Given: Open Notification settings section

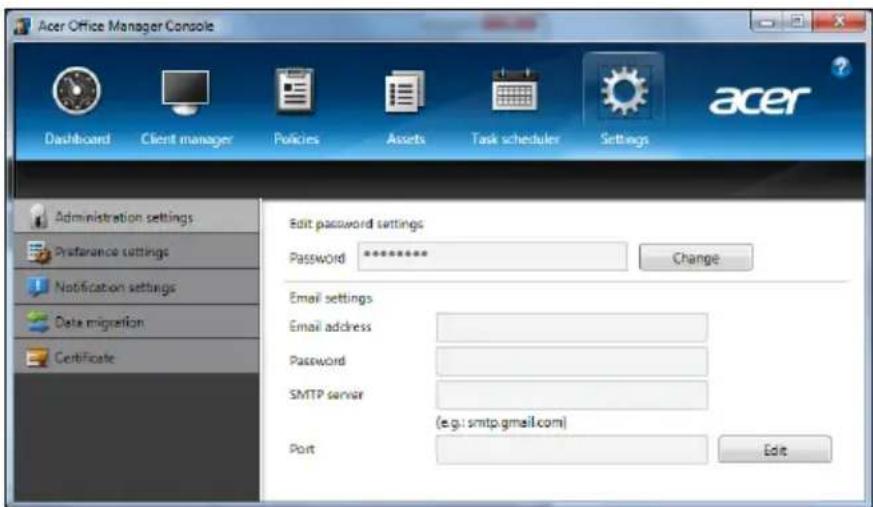Looking at the screenshot, I should 136,287.
